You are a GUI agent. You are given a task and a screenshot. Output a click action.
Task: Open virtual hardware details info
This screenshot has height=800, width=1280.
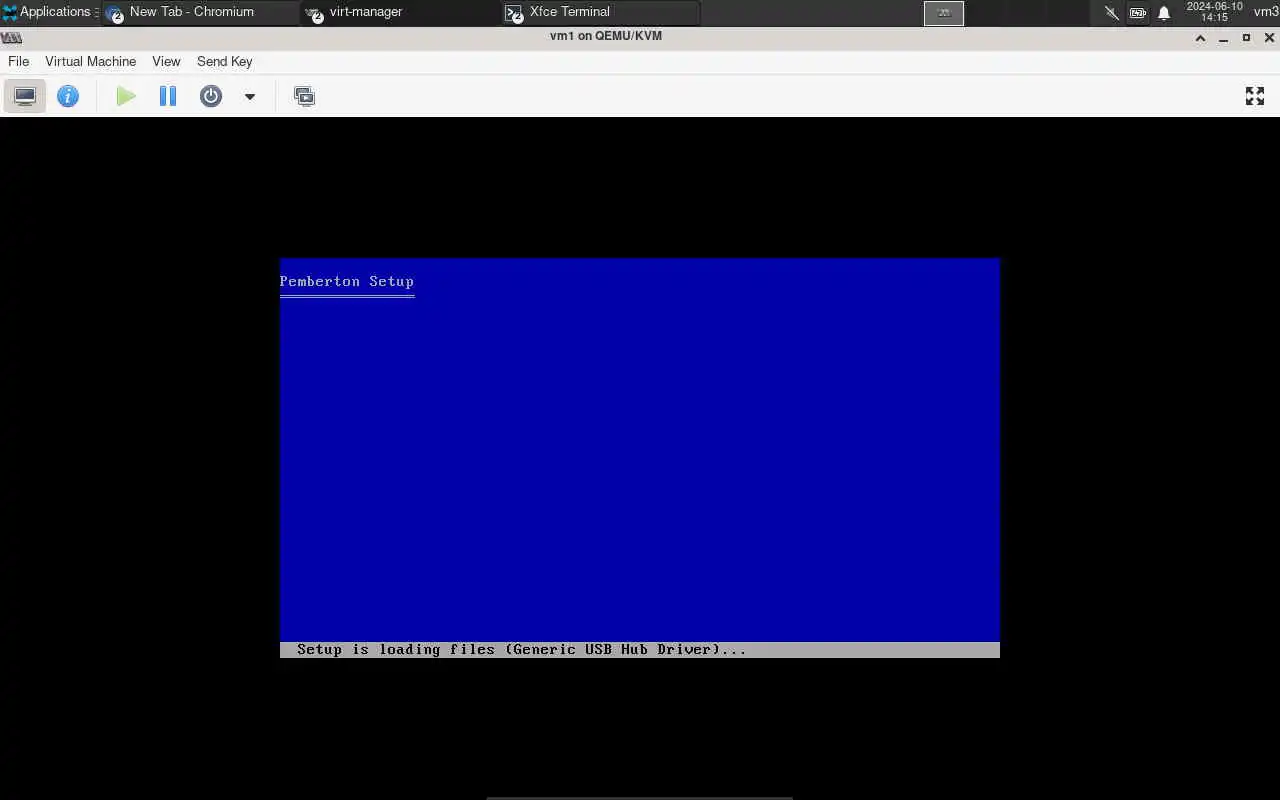(x=68, y=96)
